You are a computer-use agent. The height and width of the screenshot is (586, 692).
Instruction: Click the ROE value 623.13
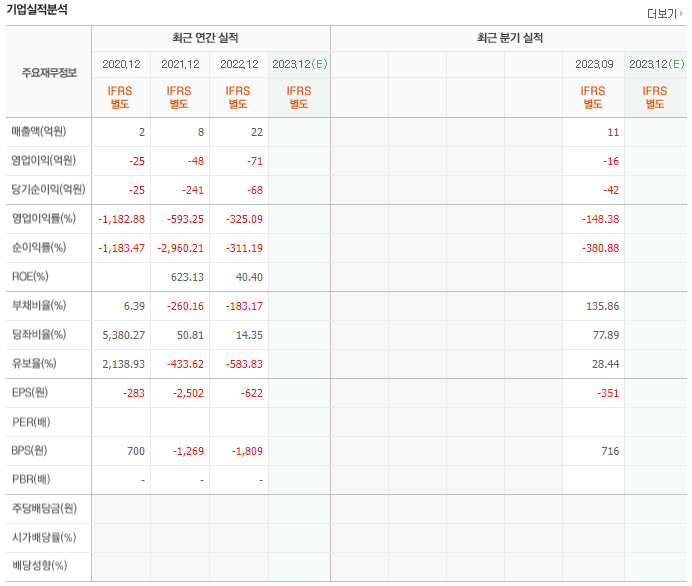pyautogui.click(x=187, y=278)
